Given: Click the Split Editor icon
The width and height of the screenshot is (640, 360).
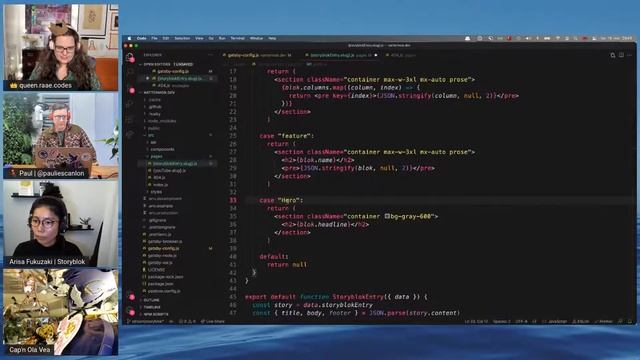Looking at the screenshot, I should [621, 55].
